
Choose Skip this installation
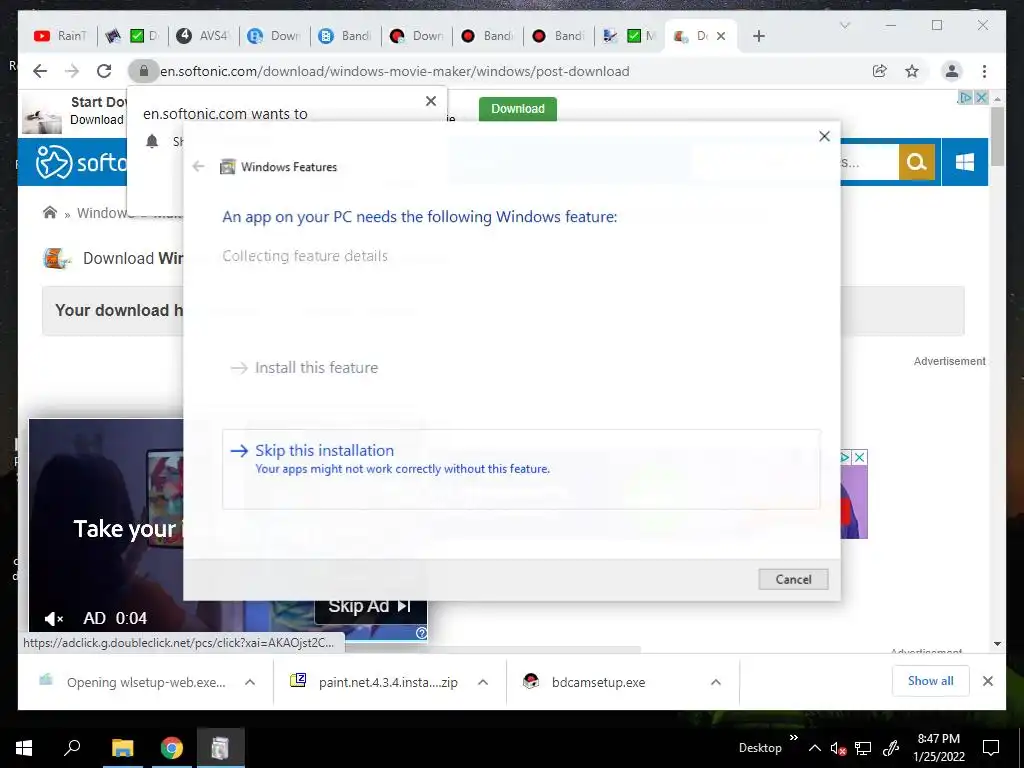pyautogui.click(x=520, y=469)
